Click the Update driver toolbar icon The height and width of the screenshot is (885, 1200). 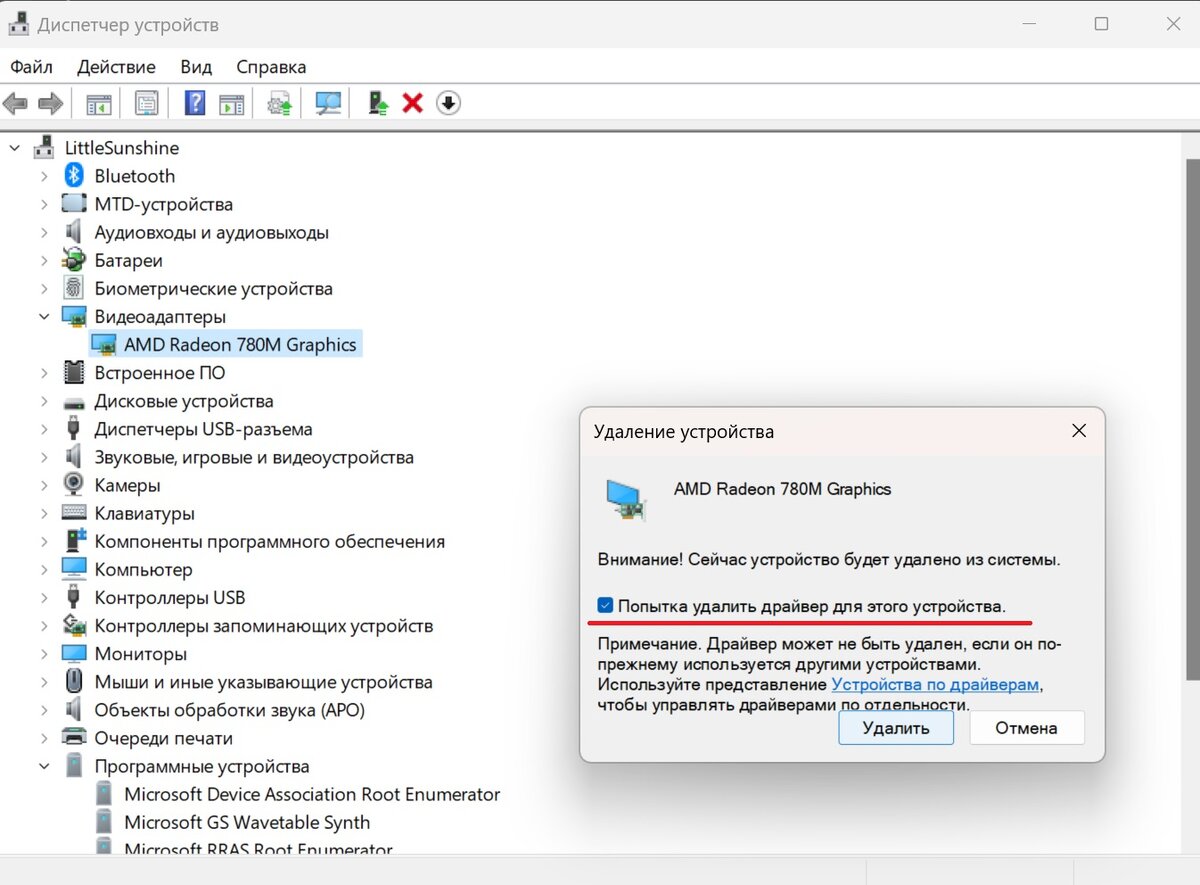pyautogui.click(x=281, y=103)
